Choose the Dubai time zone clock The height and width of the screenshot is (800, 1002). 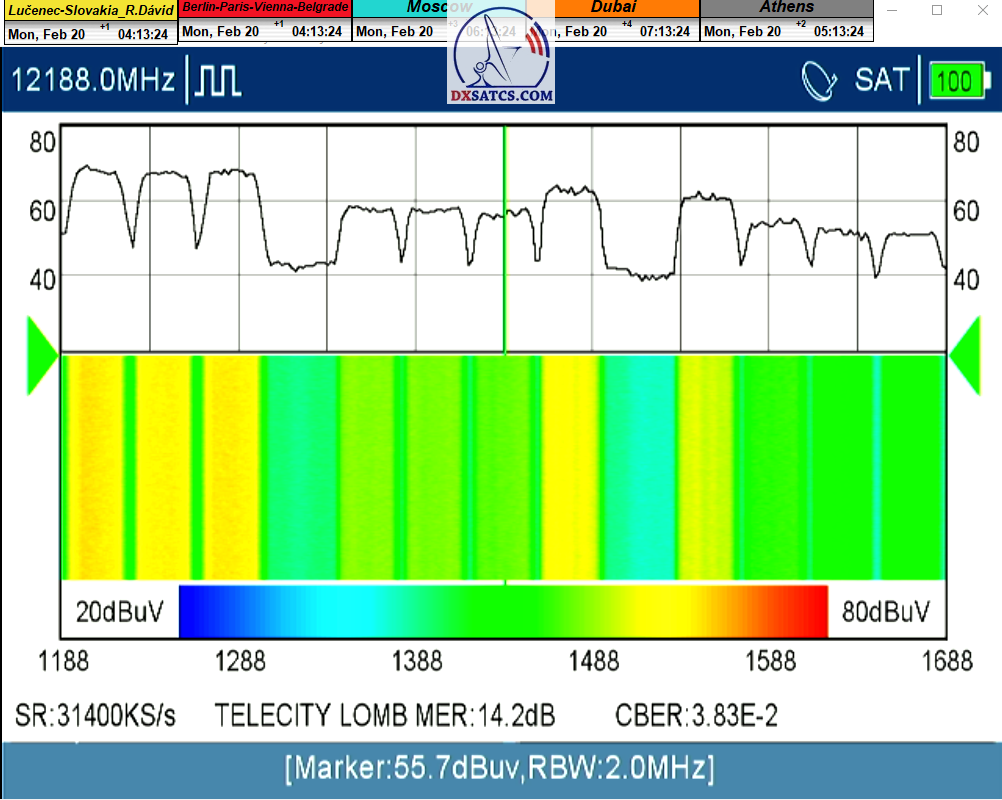(612, 7)
